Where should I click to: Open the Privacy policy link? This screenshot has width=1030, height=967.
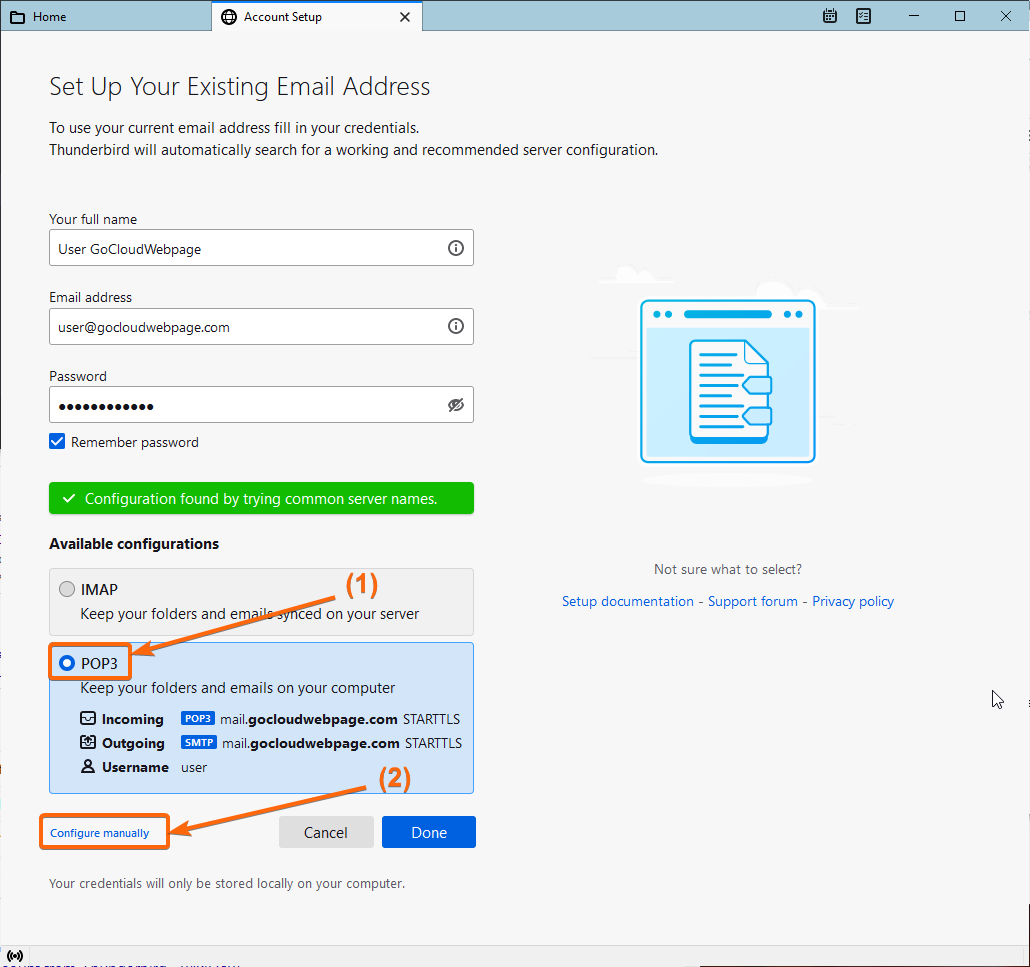[x=853, y=602]
